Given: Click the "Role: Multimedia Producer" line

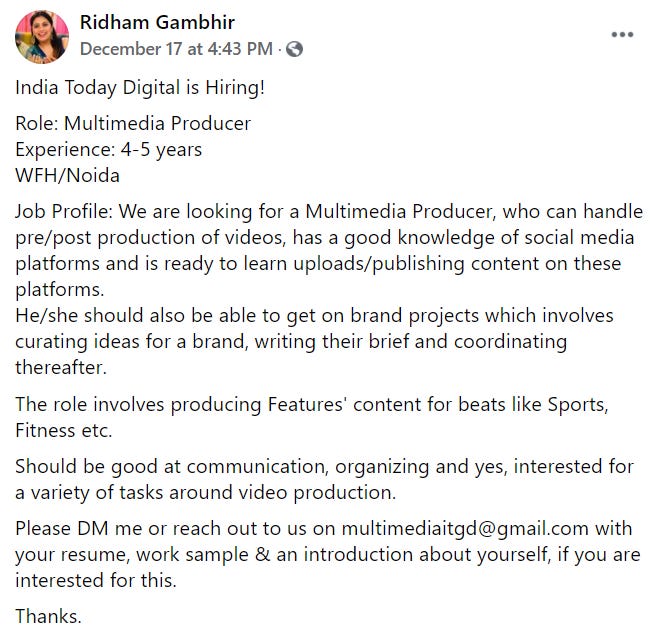Looking at the screenshot, I should pos(133,124).
